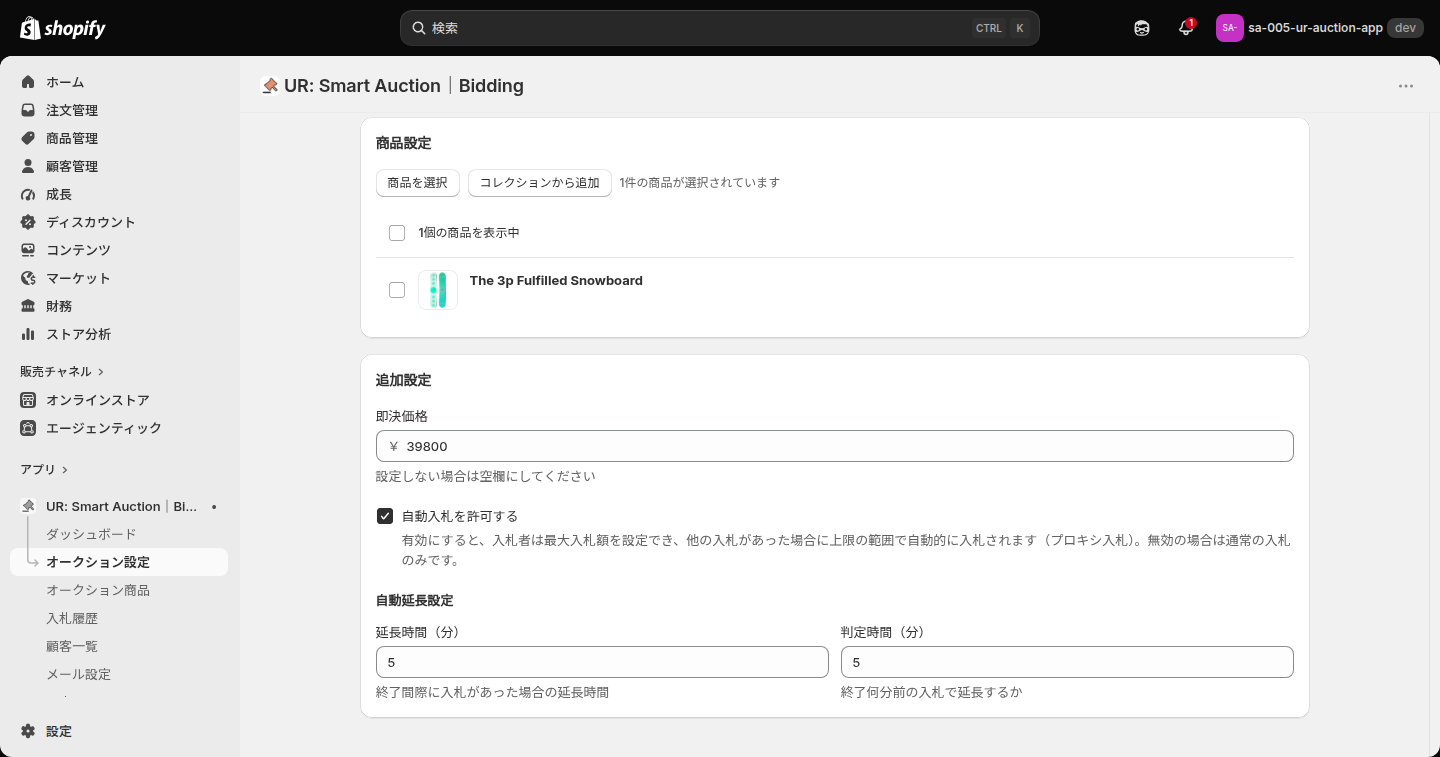The width and height of the screenshot is (1440, 757).
Task: Go to 入札履歴 page
Action: [72, 618]
